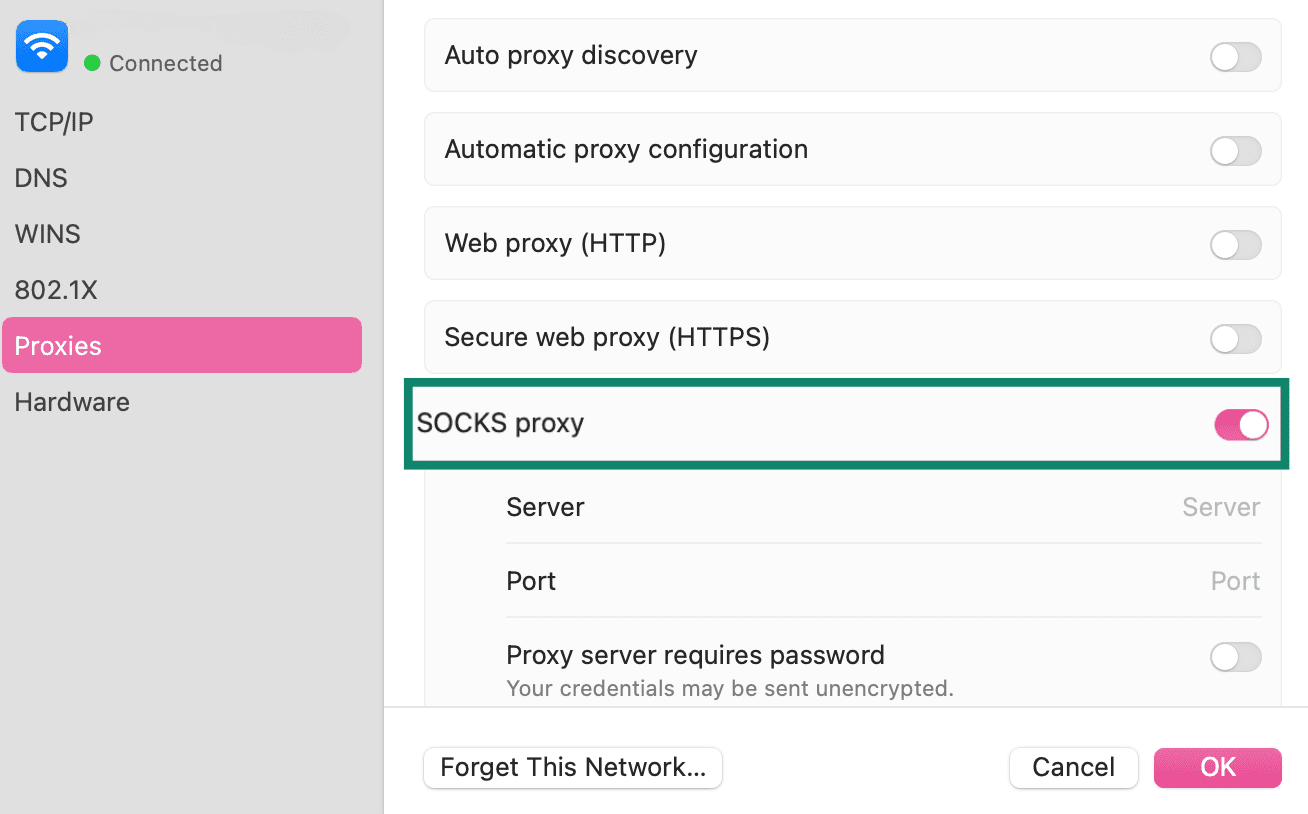Open the Hardware settings section
The image size is (1308, 814).
click(x=72, y=401)
